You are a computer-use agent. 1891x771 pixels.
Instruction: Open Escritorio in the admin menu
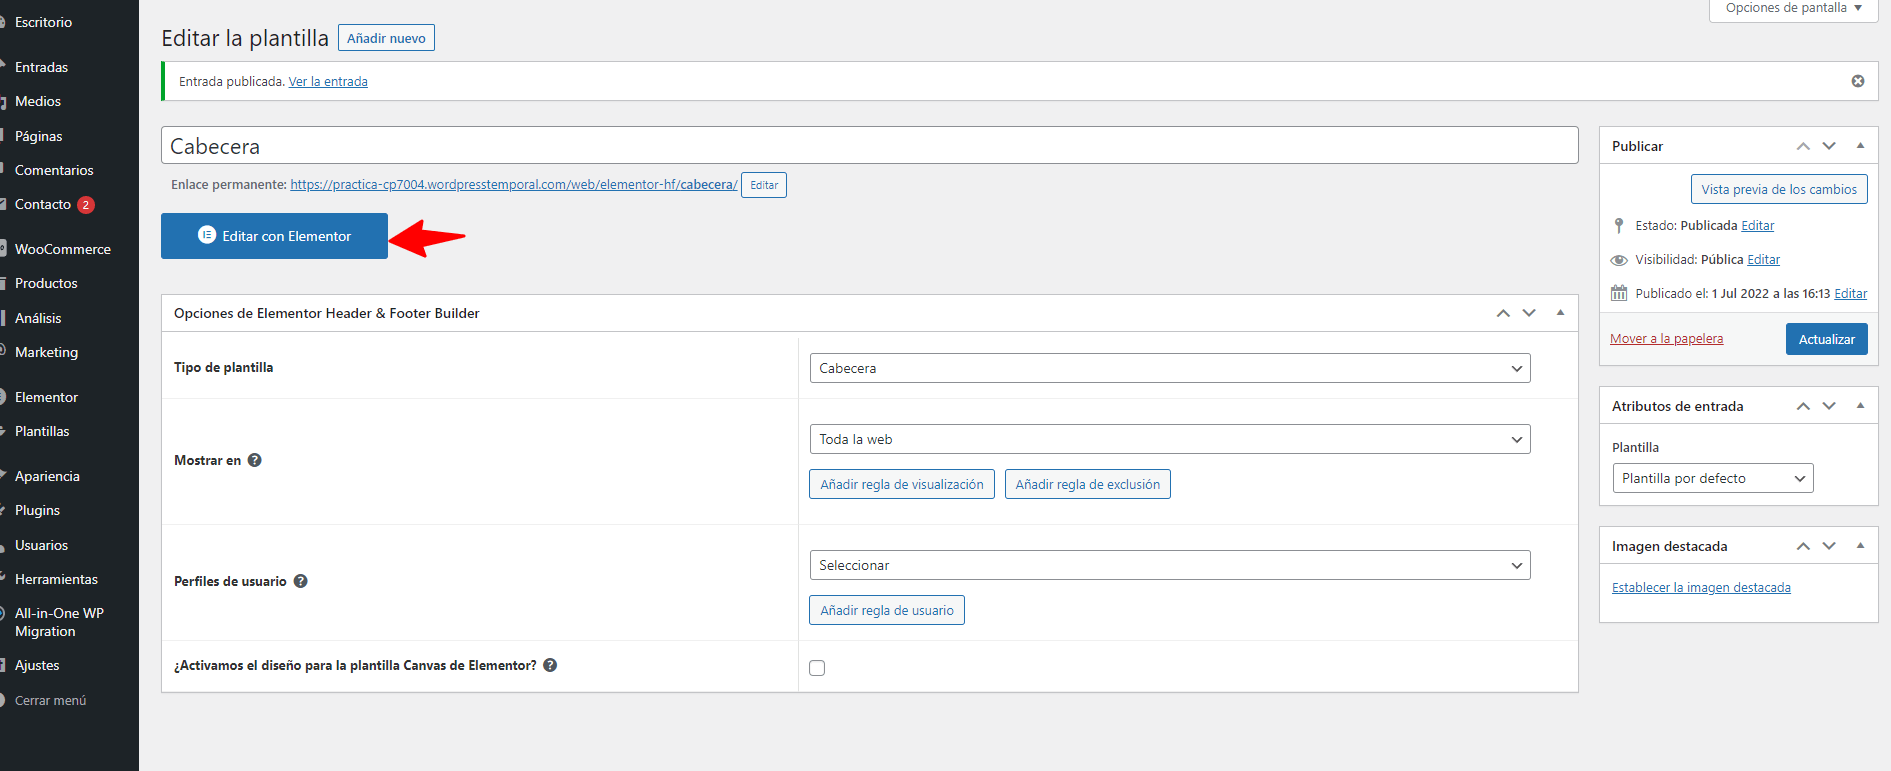43,22
